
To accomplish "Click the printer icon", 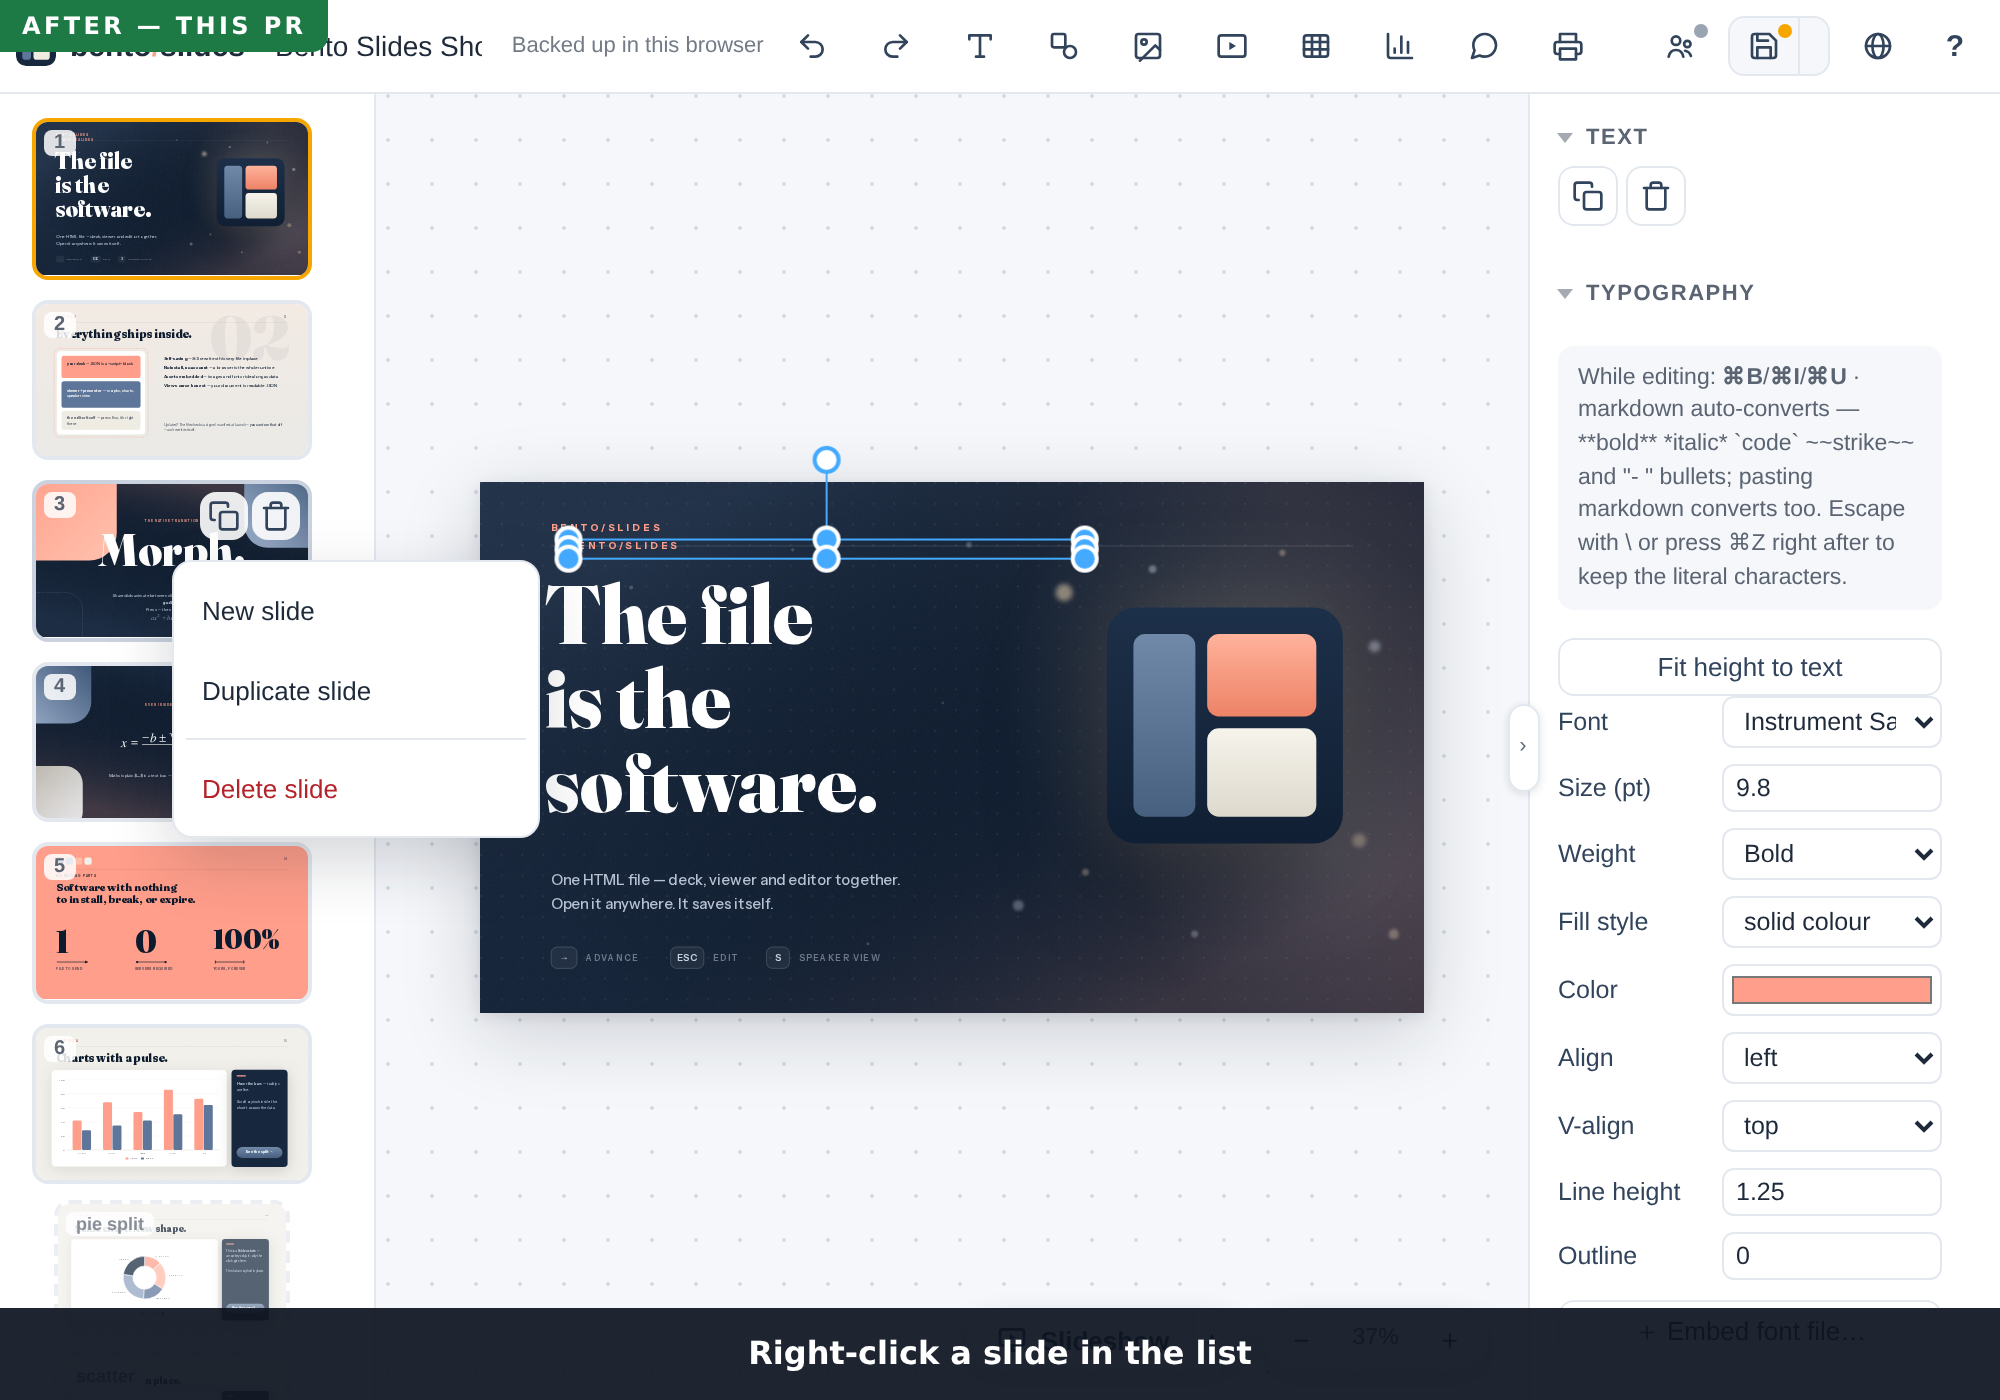I will click(1568, 46).
